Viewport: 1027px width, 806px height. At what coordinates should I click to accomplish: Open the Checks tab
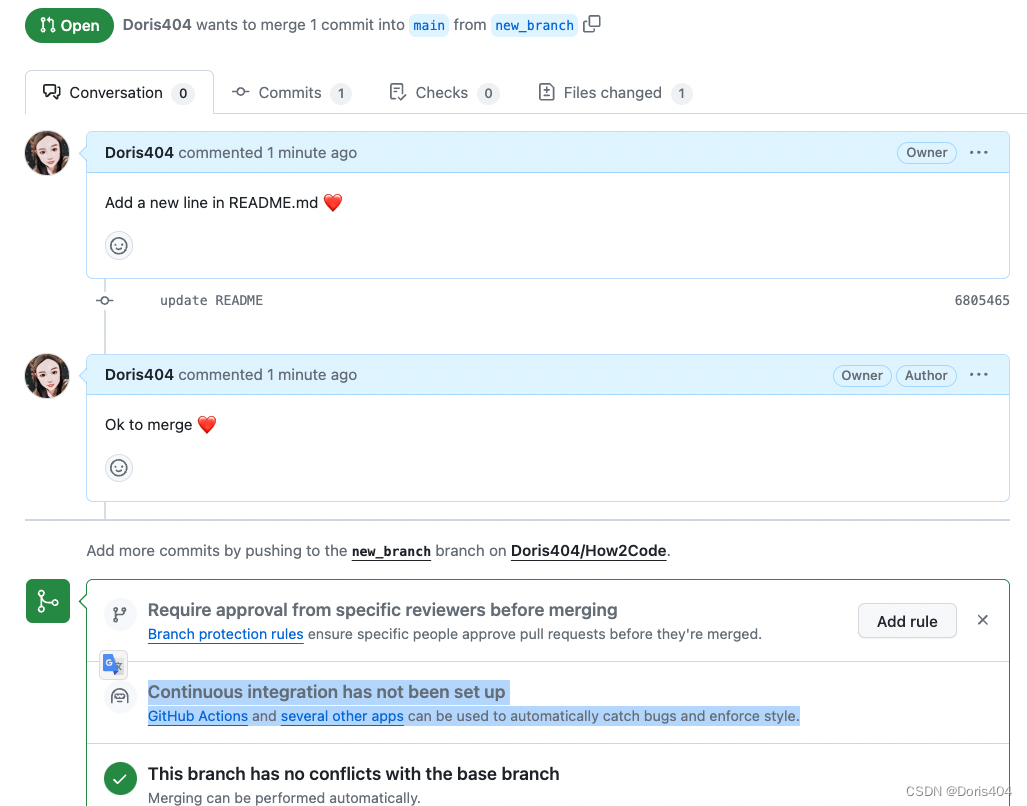443,92
